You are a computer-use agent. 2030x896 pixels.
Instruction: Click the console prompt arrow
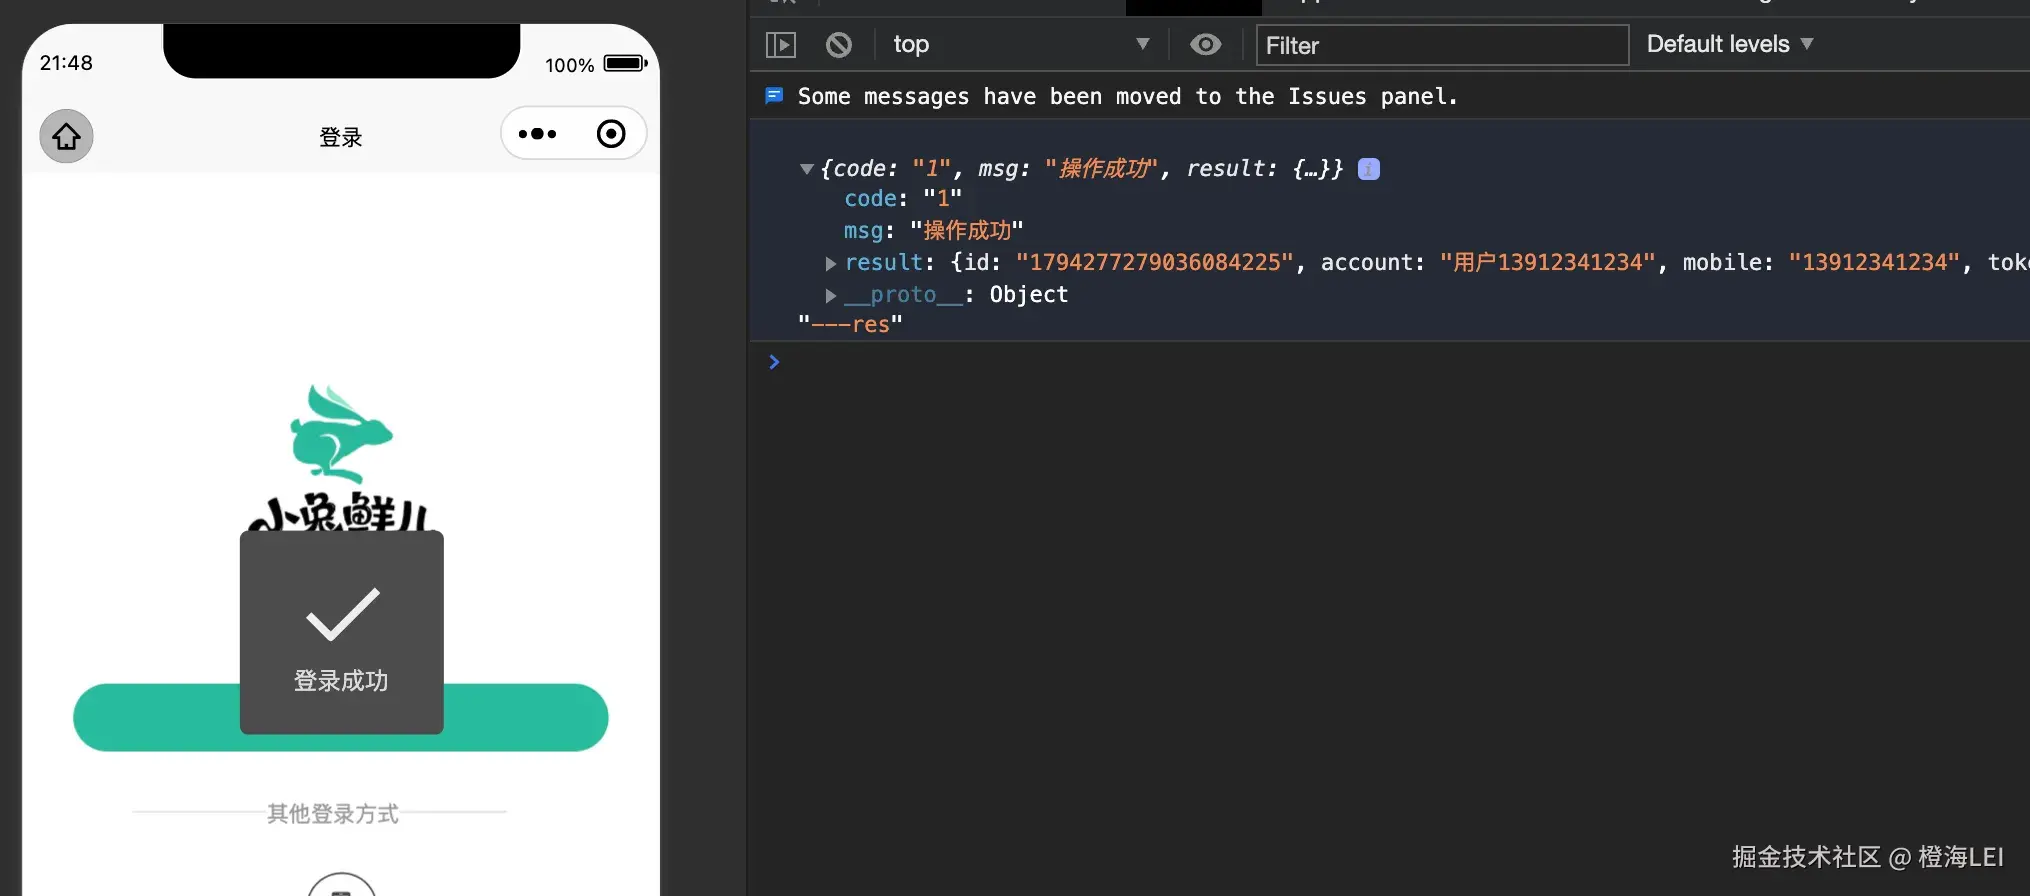coord(774,362)
